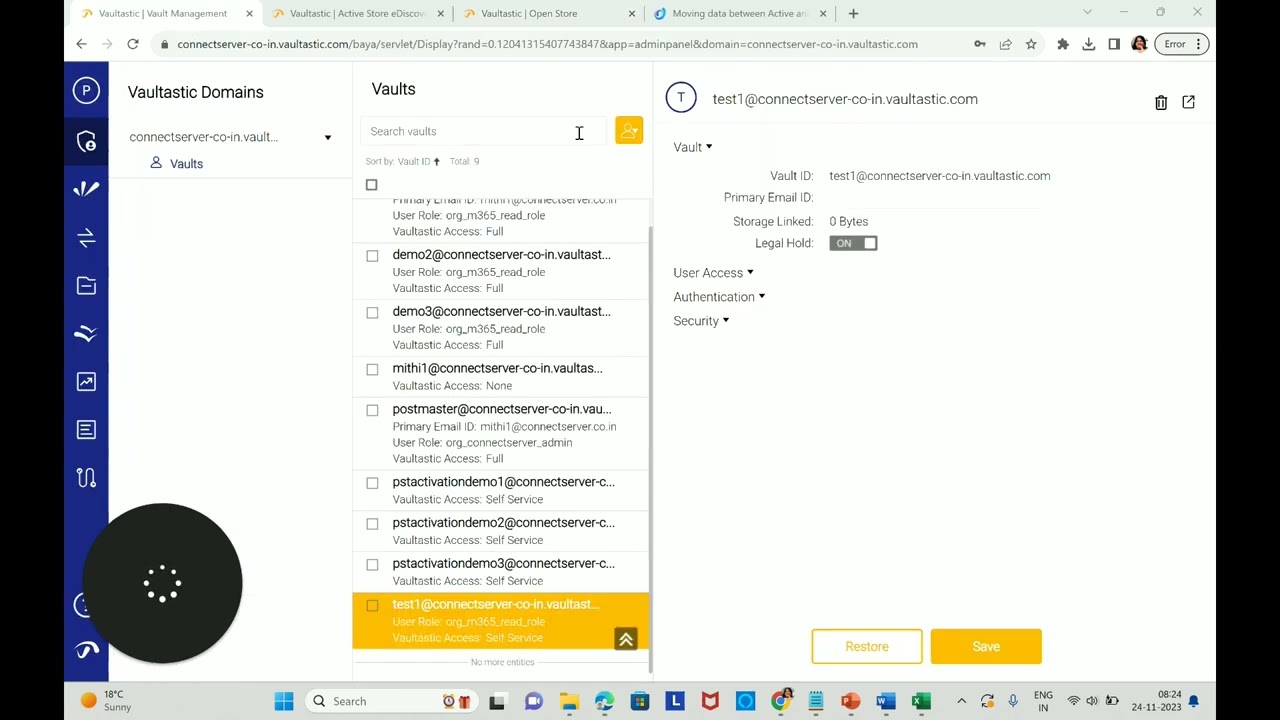Go back in browser
The height and width of the screenshot is (720, 1280).
(81, 44)
